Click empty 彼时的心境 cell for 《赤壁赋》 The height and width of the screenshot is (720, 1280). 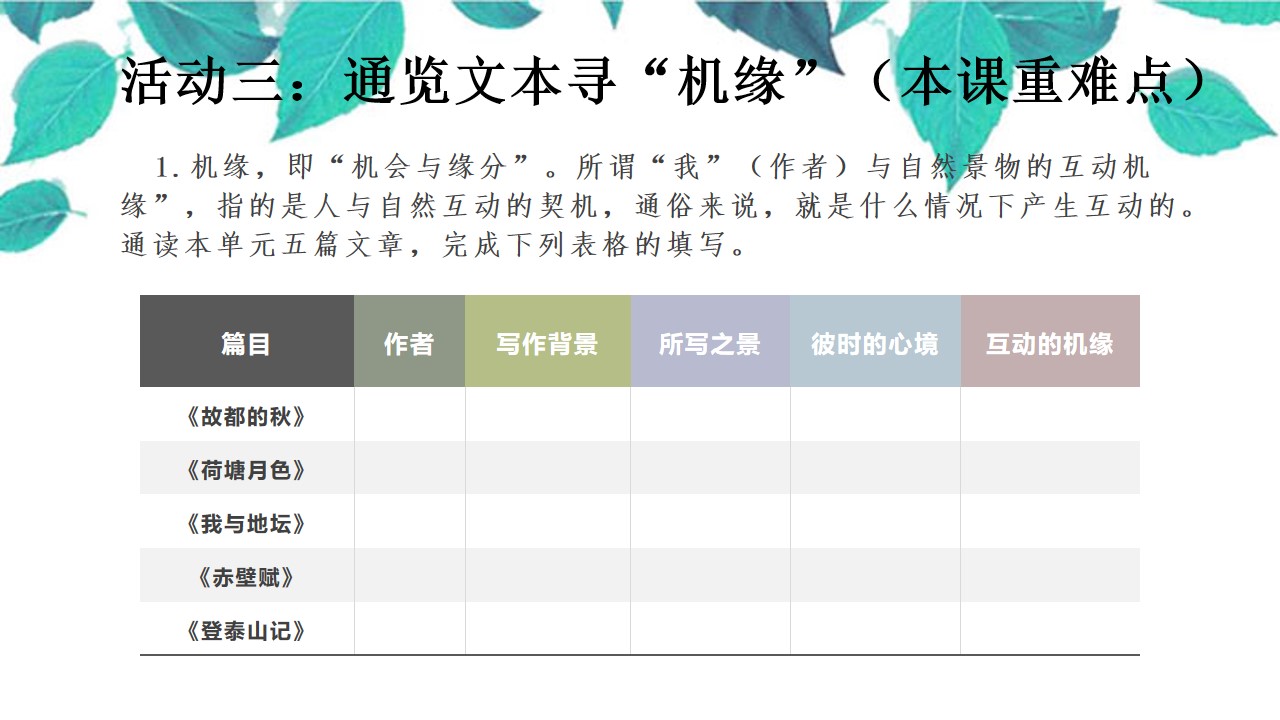(875, 576)
